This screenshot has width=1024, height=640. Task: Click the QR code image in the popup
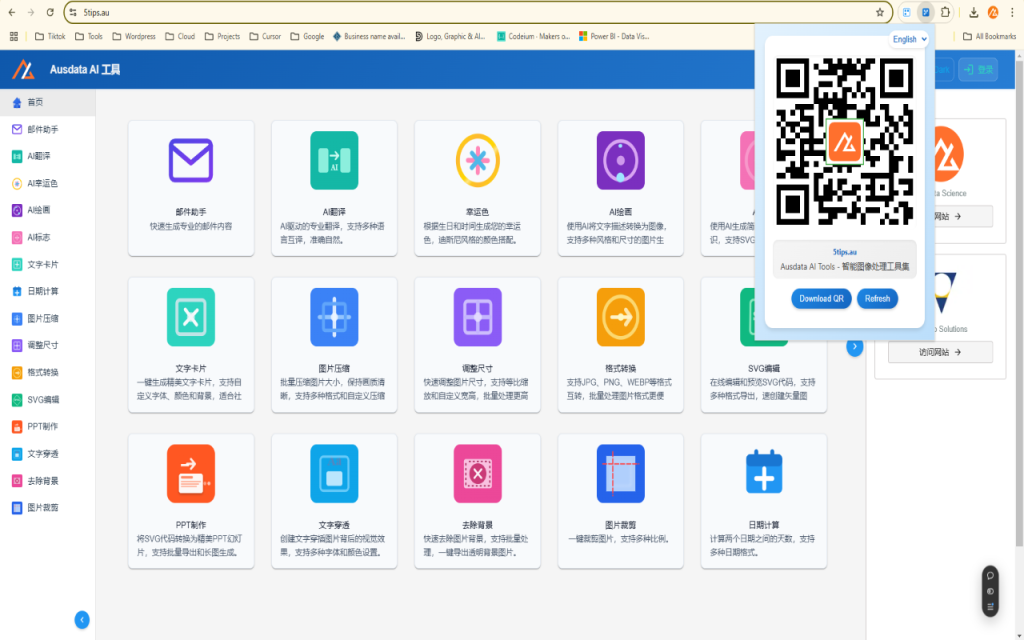[x=844, y=141]
